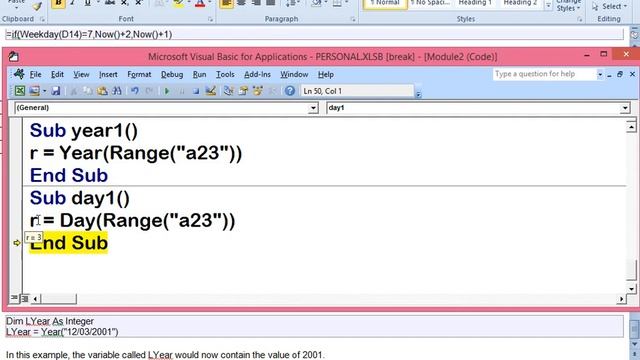Click the Font Color red A icon

click(200, 3)
